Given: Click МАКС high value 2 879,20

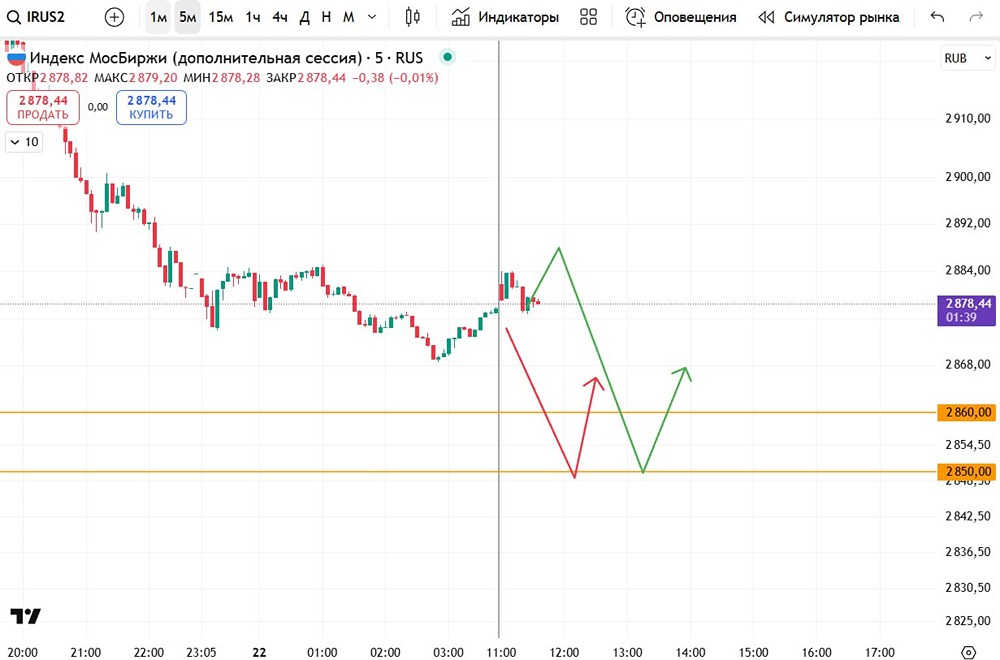Looking at the screenshot, I should [x=153, y=78].
